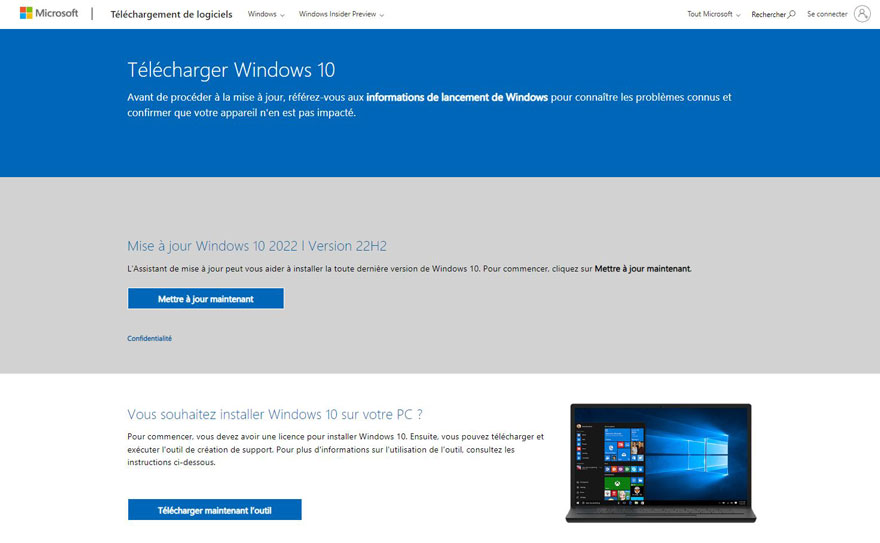This screenshot has width=880, height=543.
Task: Click the paragraph starting Avant de procéder
Action: (x=429, y=105)
